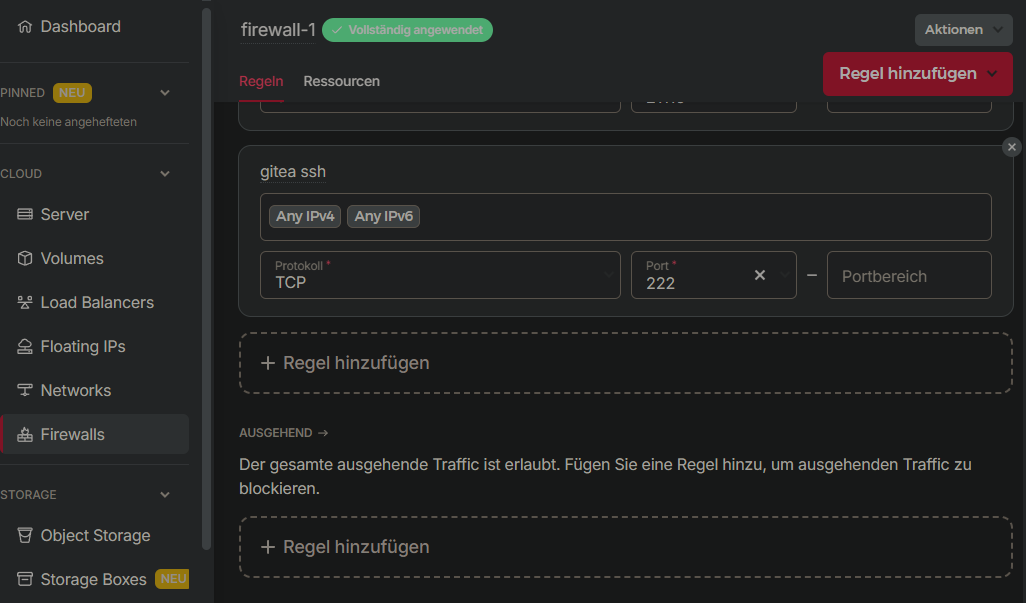
Task: Click the Floating IPs icon
Action: 25,347
